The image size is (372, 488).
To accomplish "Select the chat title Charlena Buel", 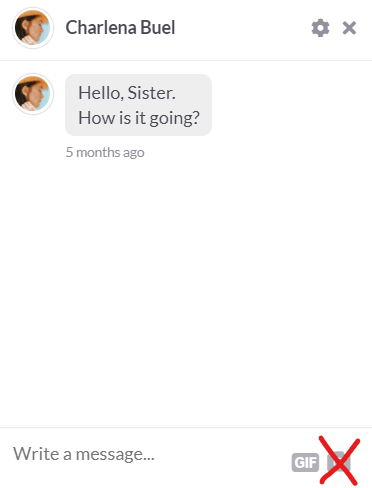I will (120, 27).
